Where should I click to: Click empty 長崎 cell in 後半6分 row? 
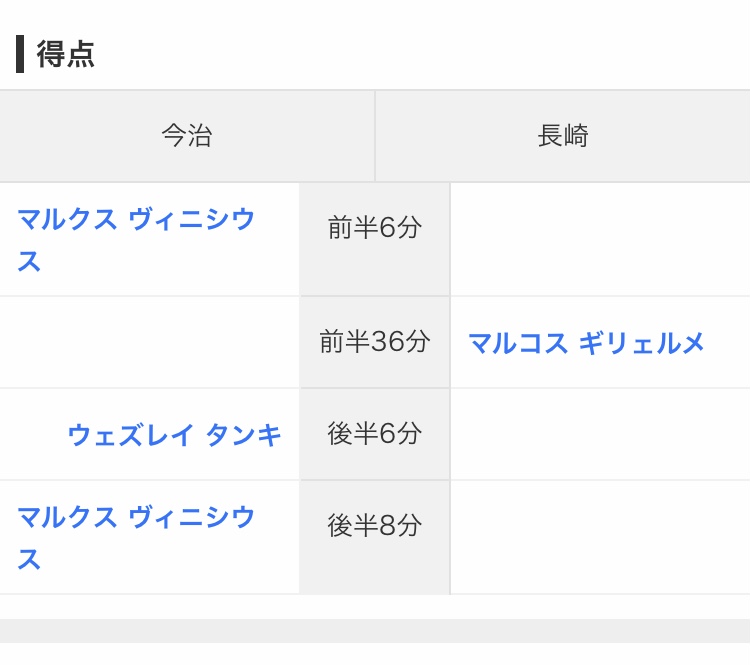click(x=600, y=434)
